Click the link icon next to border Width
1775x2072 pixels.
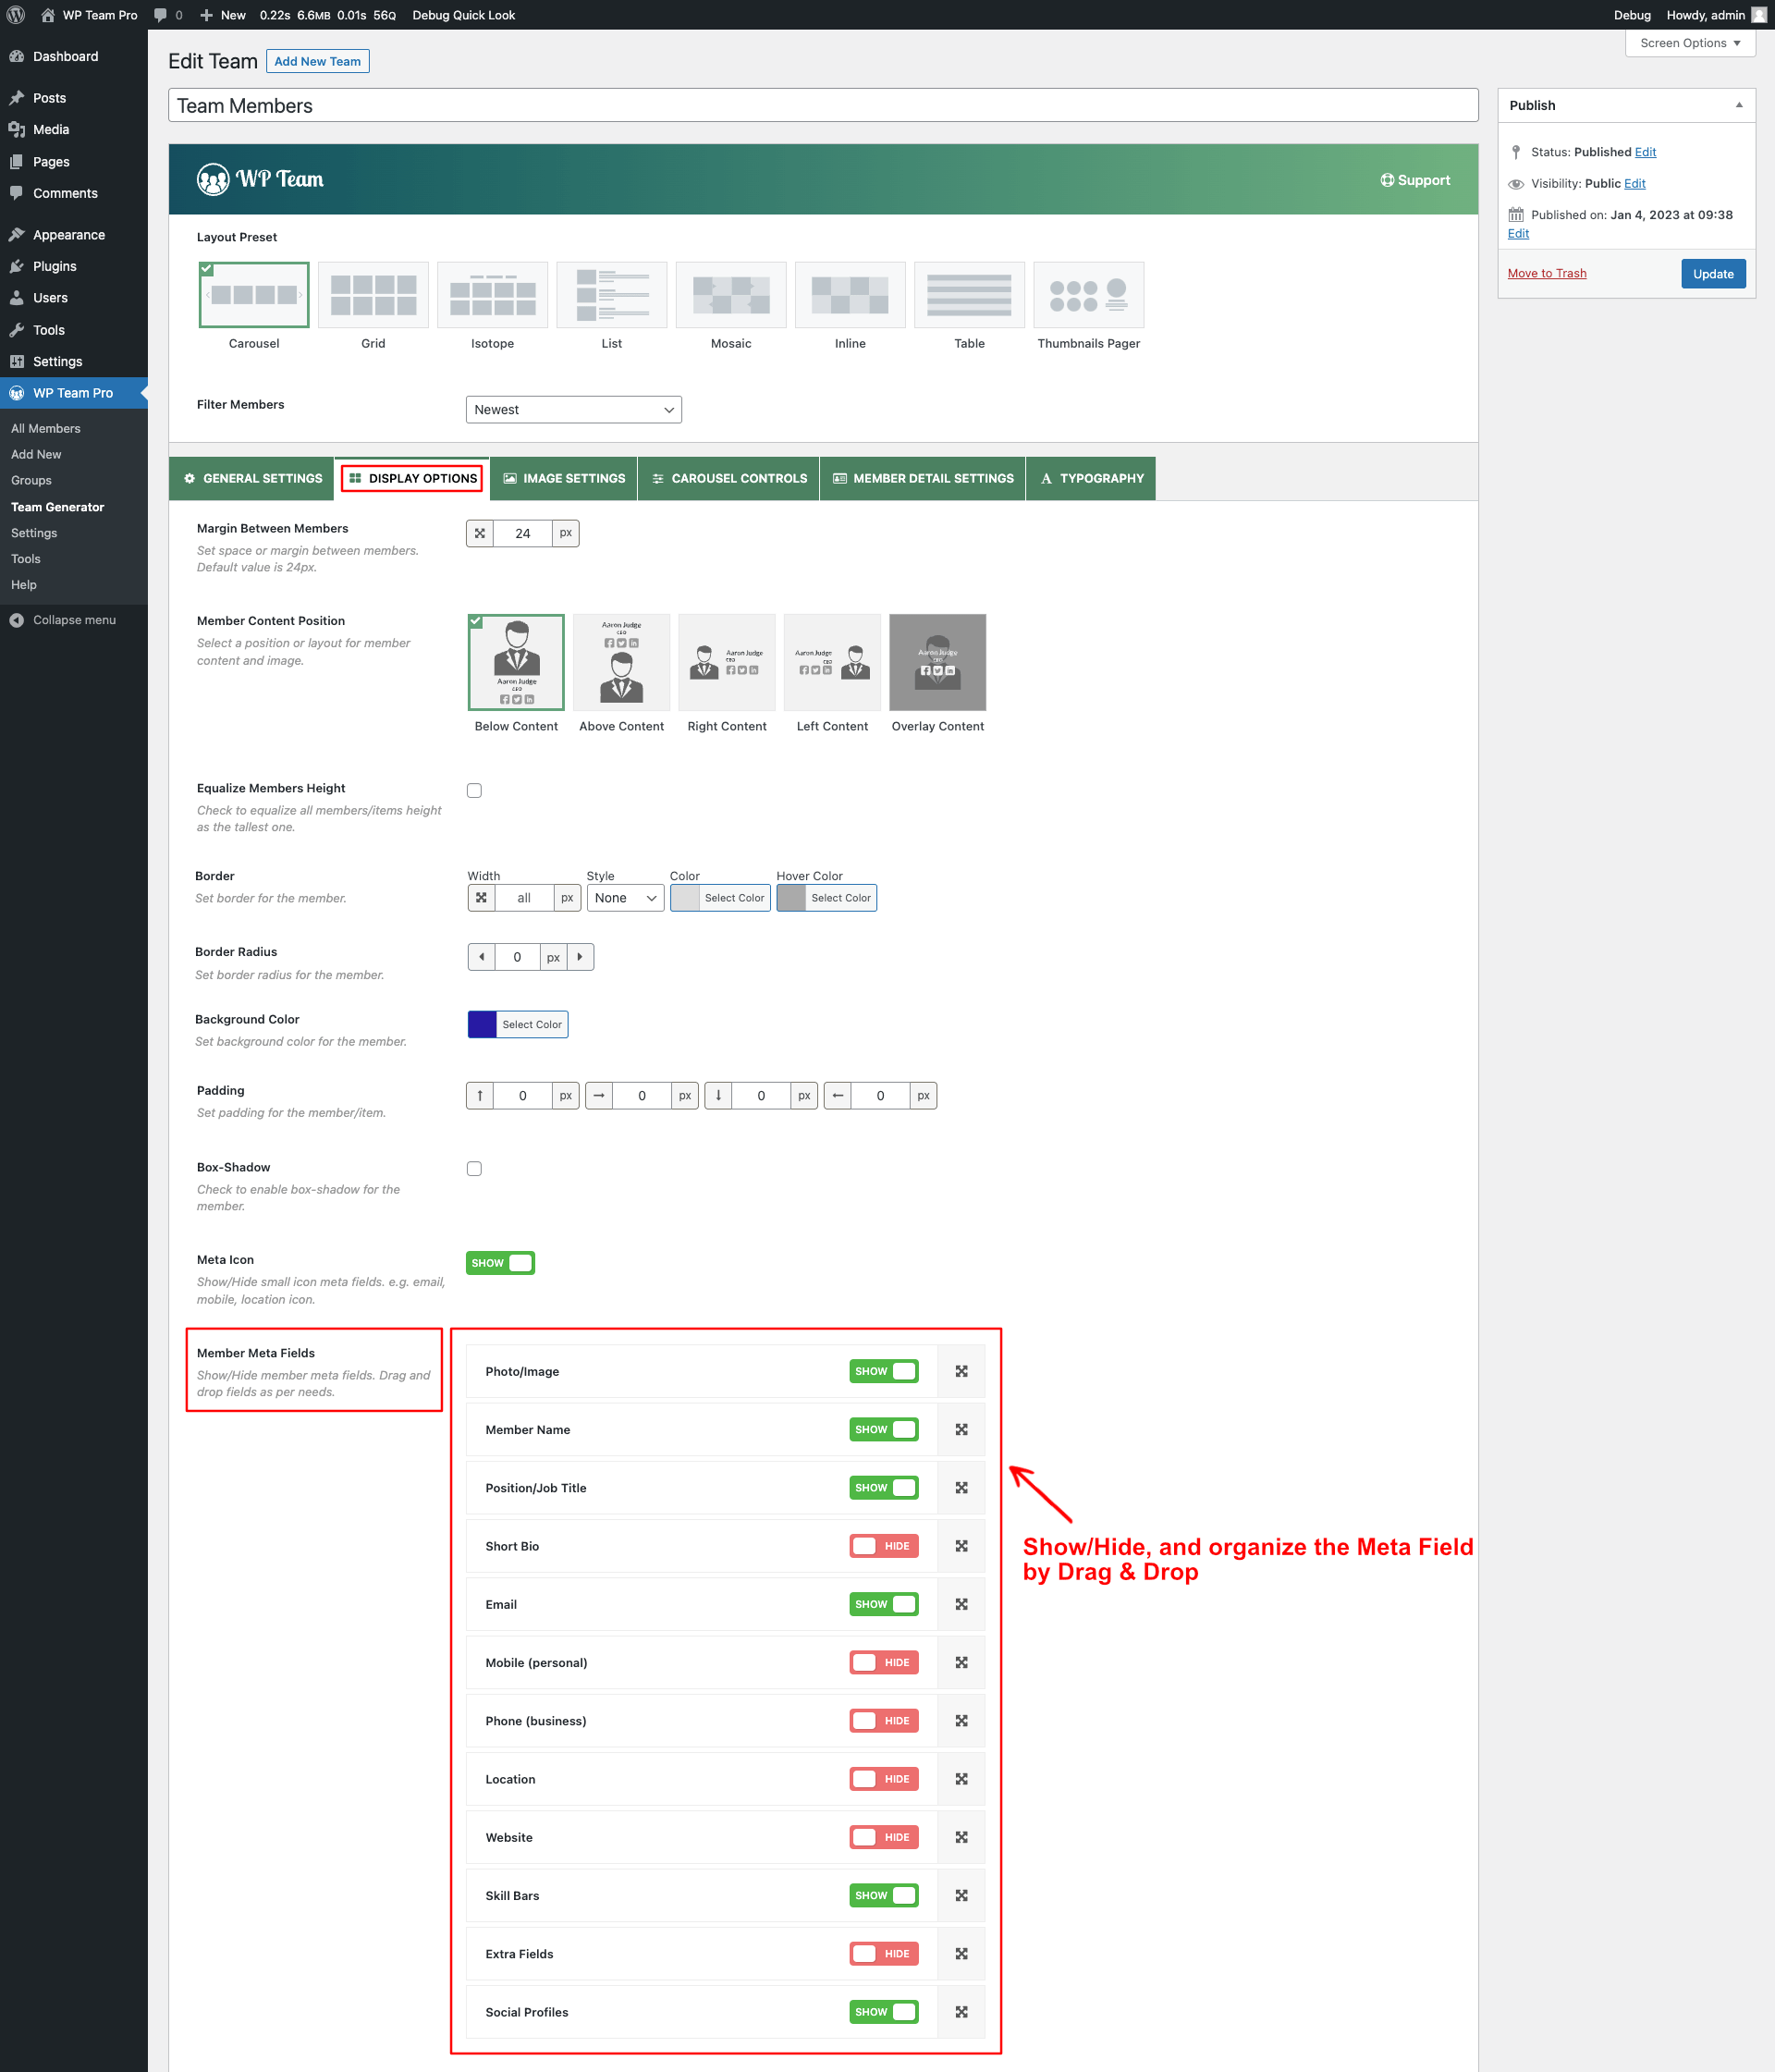click(x=481, y=897)
